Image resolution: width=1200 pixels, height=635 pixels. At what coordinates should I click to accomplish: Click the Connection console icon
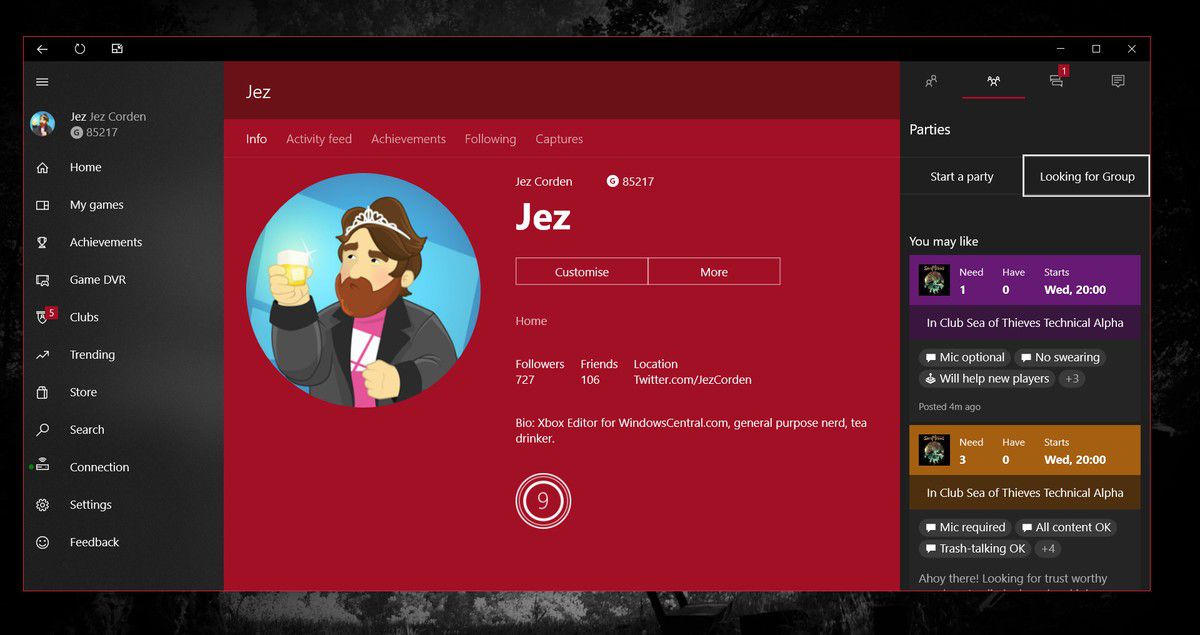click(x=42, y=467)
